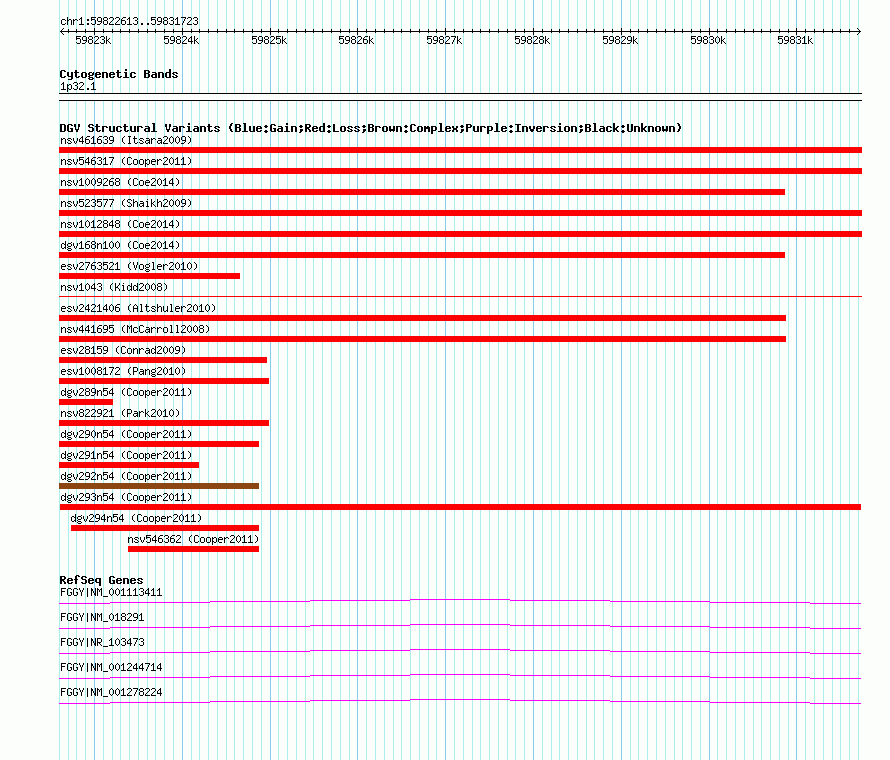Click the 59827k ruler position
Screen dimensions: 890x760
coord(444,41)
